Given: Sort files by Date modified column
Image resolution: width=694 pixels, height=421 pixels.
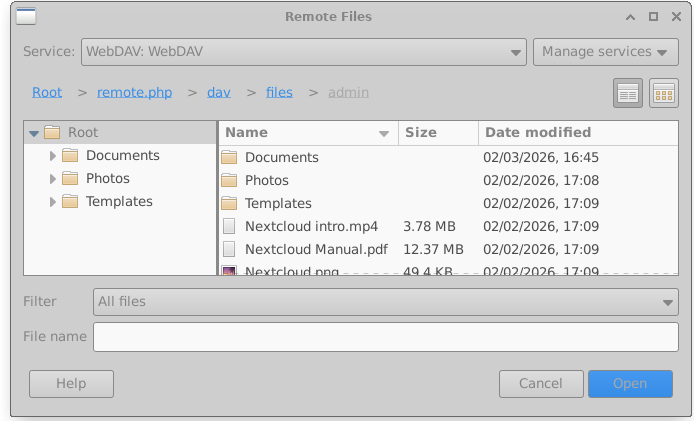Looking at the screenshot, I should 576,133.
